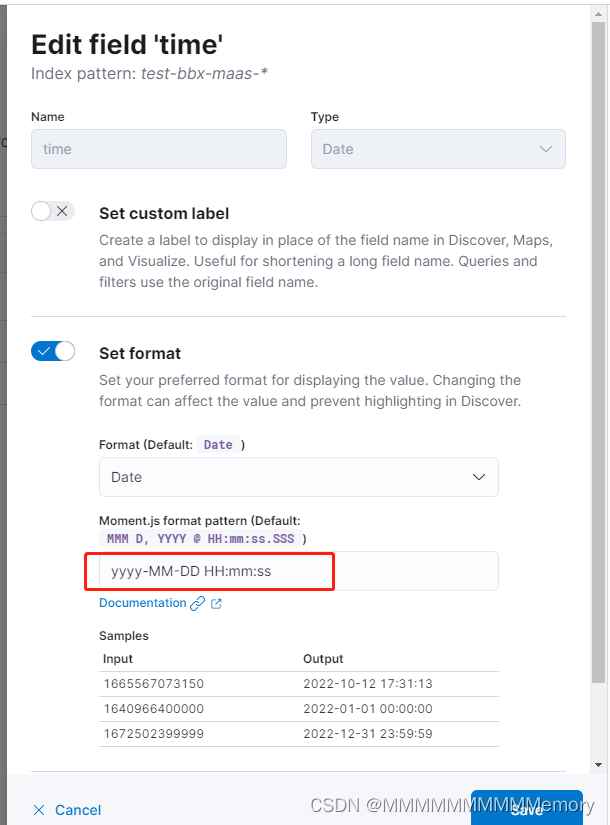Viewport: 610px width, 825px height.
Task: Expand the Date format selector
Action: (x=298, y=477)
